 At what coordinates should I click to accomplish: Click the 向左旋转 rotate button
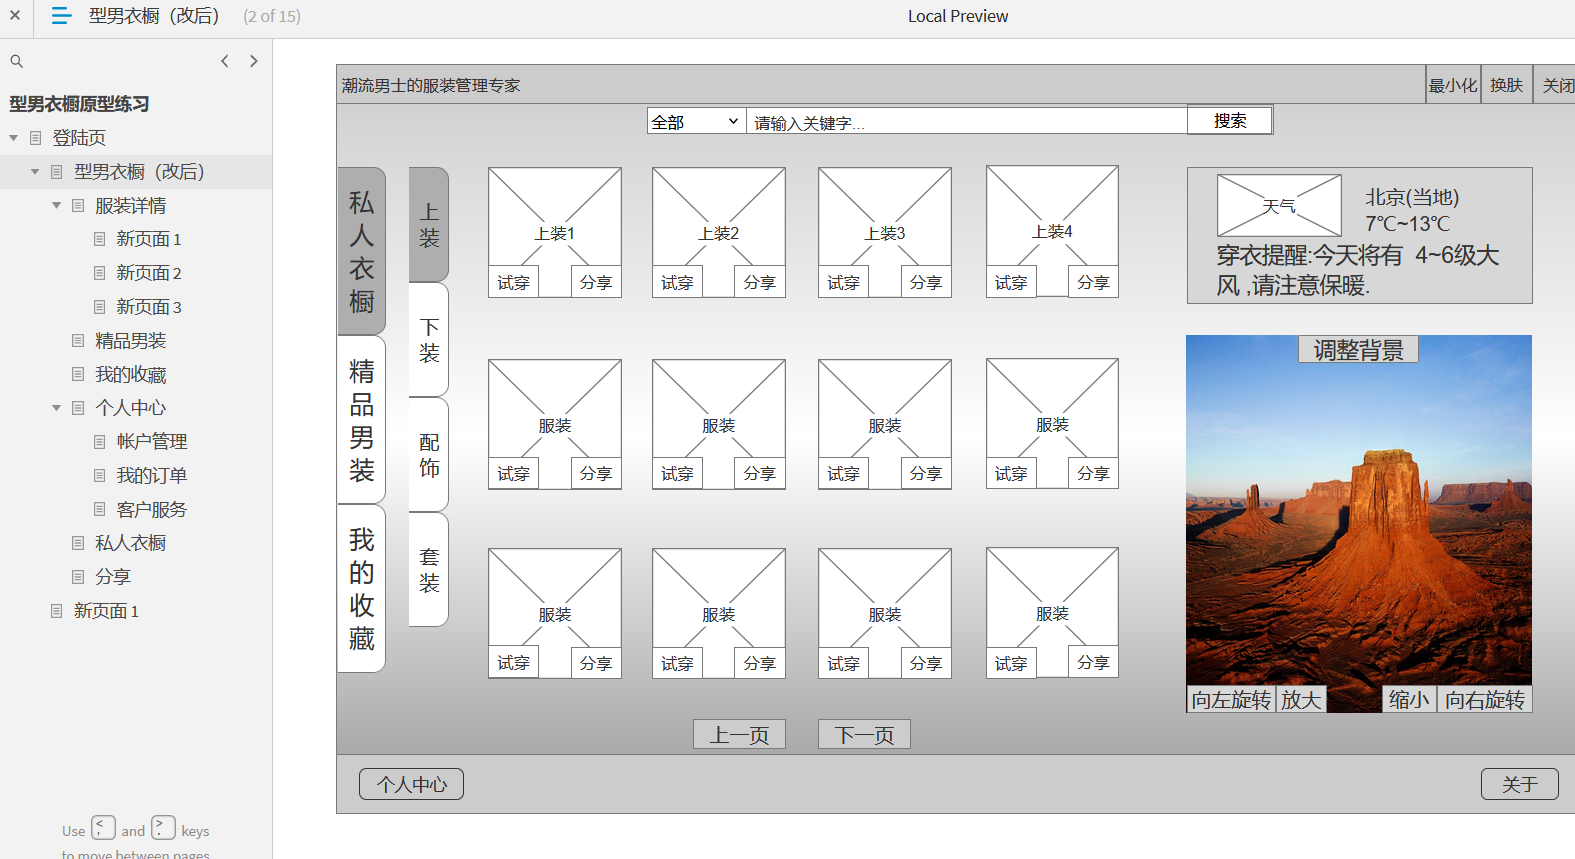click(x=1231, y=699)
